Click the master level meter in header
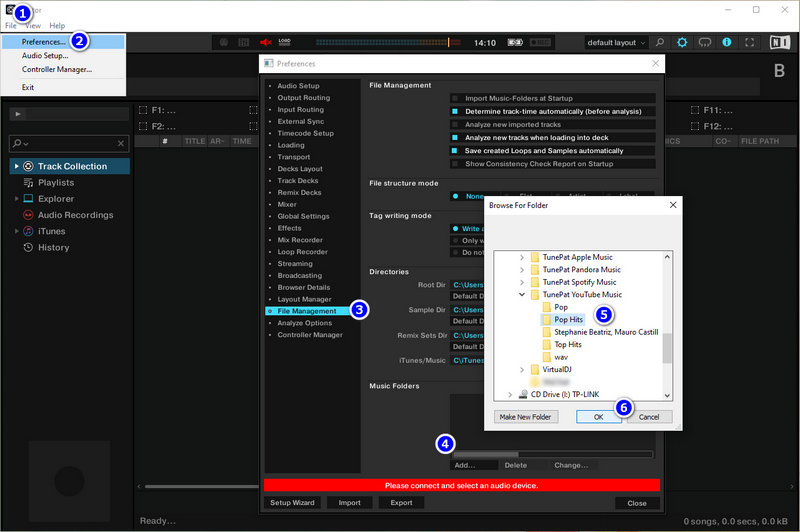Screen dimensions: 800x532 click(x=389, y=42)
